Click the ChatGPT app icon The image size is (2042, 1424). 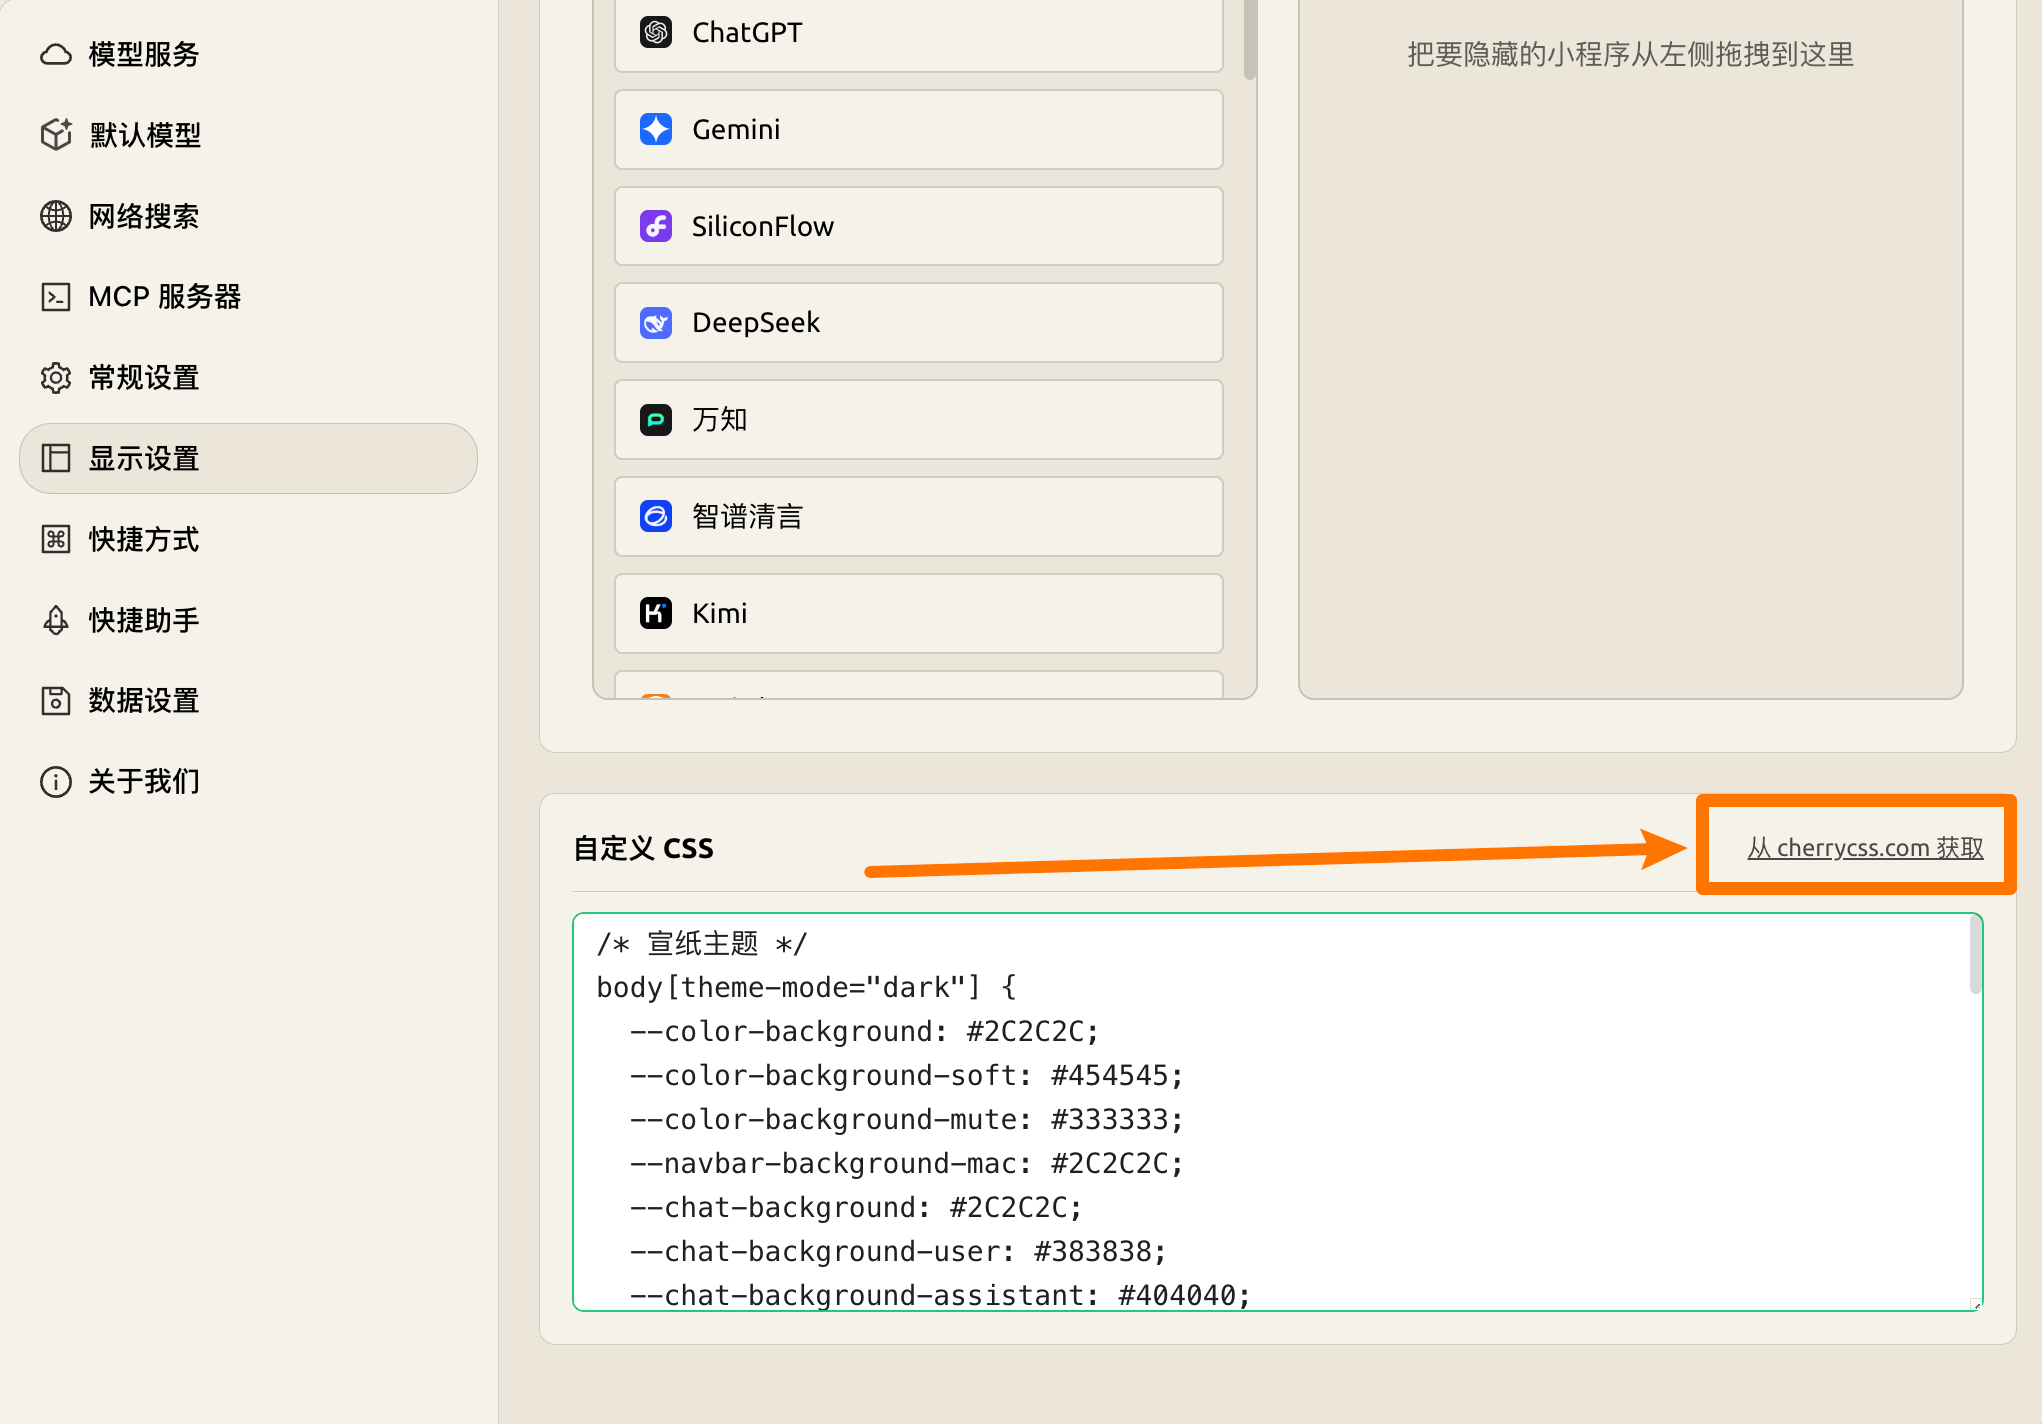coord(656,33)
